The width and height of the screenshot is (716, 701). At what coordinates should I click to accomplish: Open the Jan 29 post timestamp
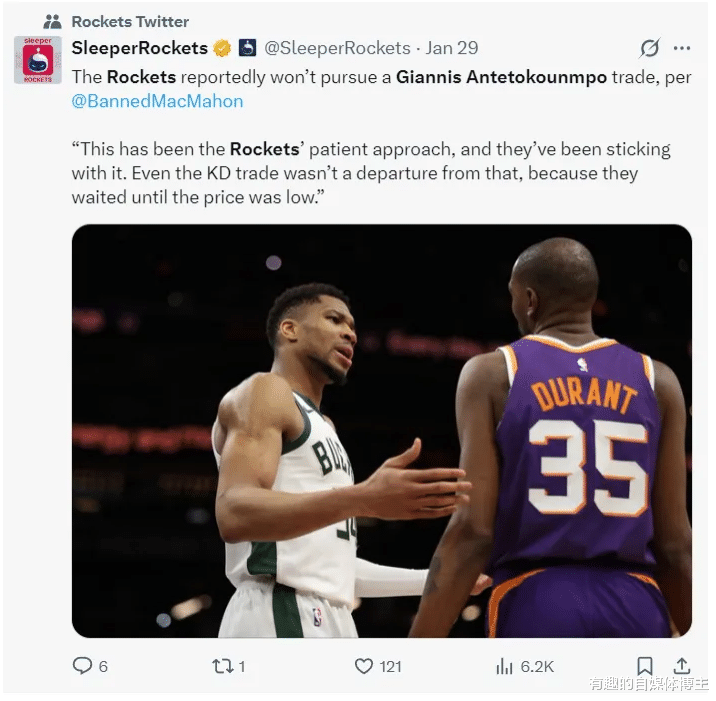[x=452, y=48]
